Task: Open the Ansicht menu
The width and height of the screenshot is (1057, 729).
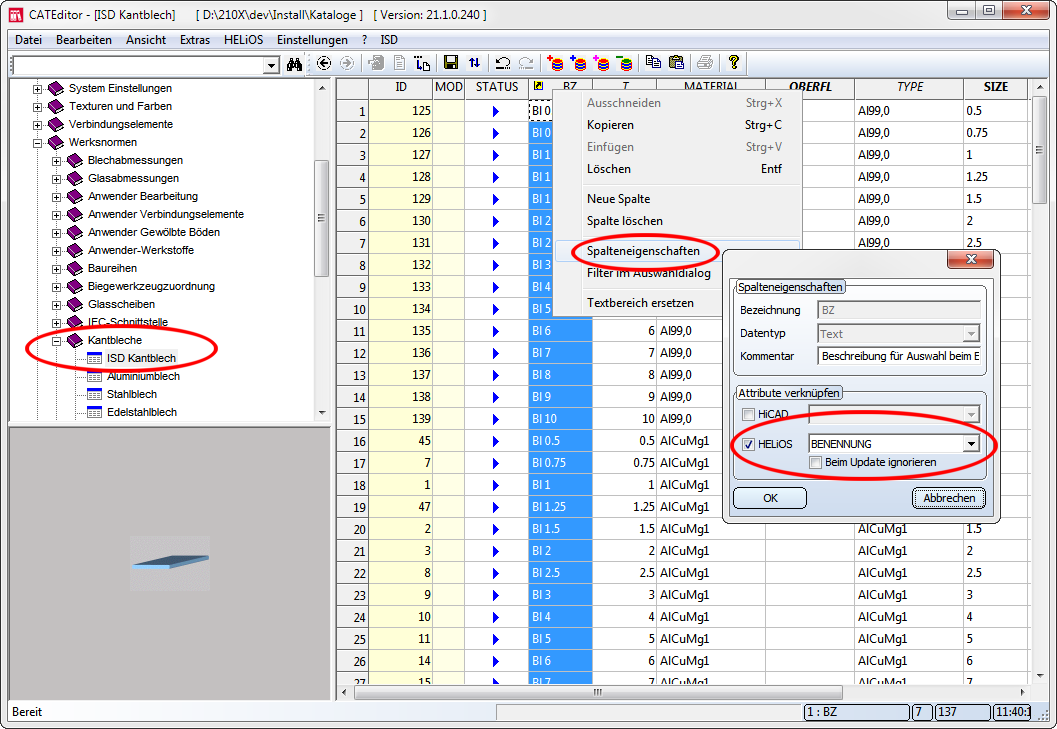Action: [x=146, y=40]
